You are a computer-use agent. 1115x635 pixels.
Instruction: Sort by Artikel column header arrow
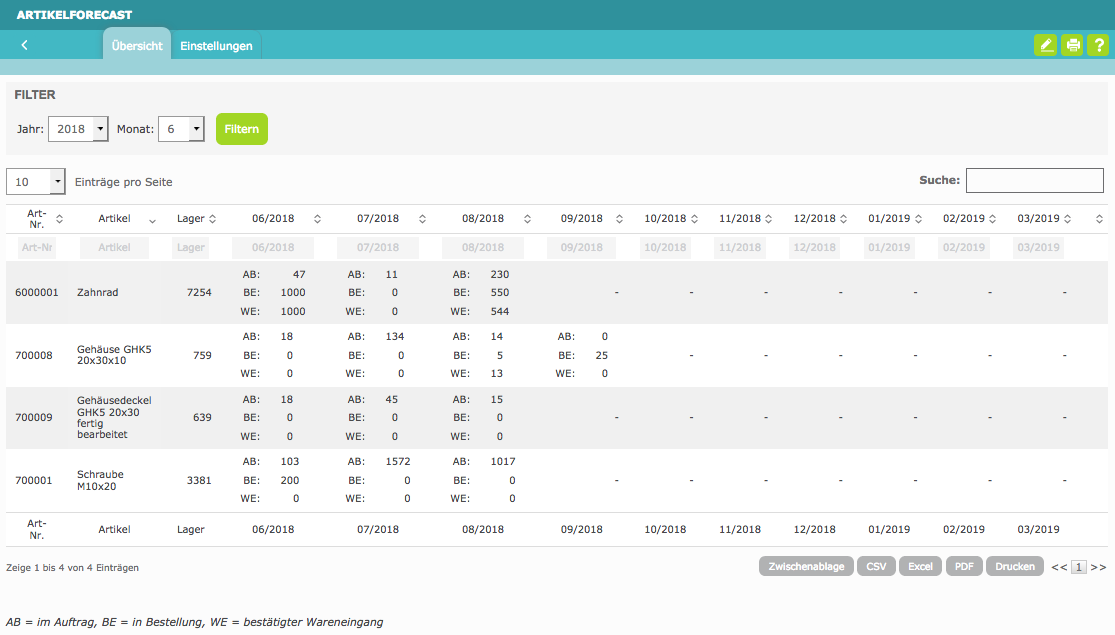pos(152,220)
